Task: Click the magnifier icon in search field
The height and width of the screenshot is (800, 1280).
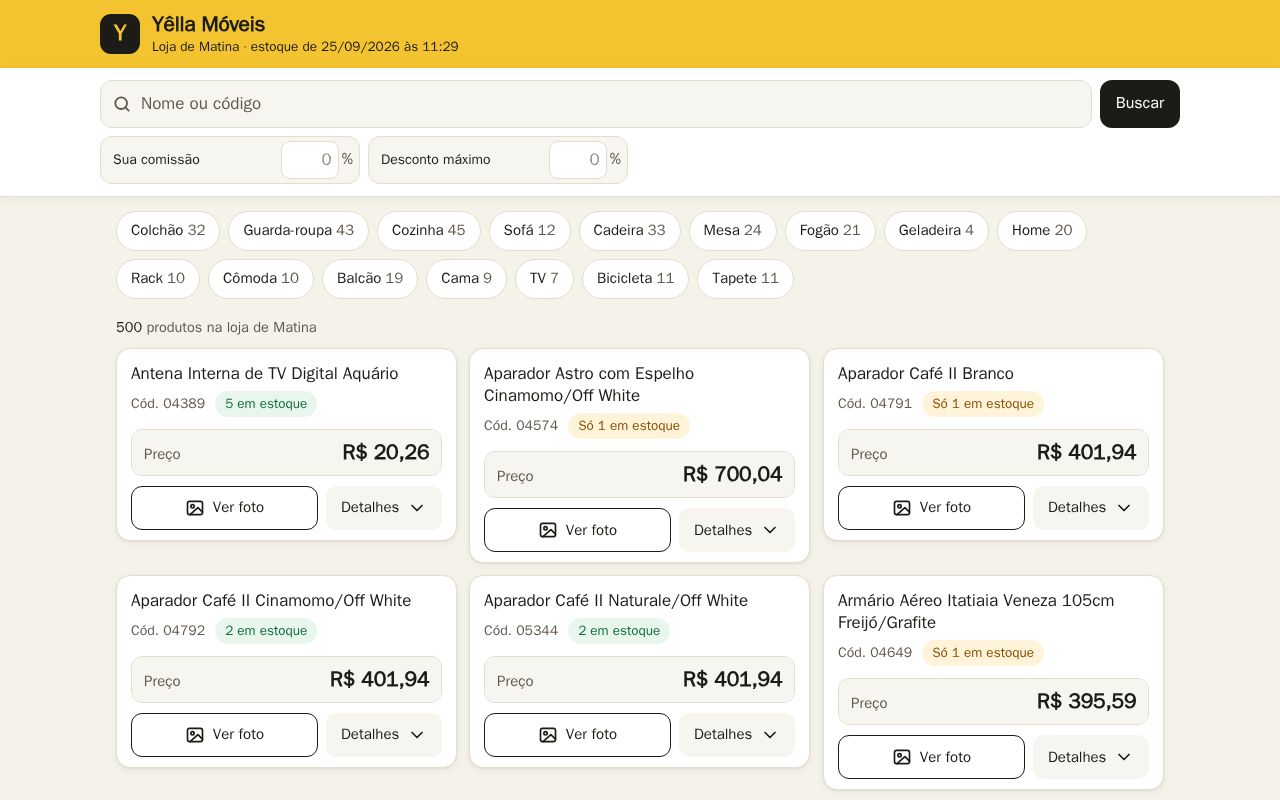Action: pyautogui.click(x=122, y=104)
